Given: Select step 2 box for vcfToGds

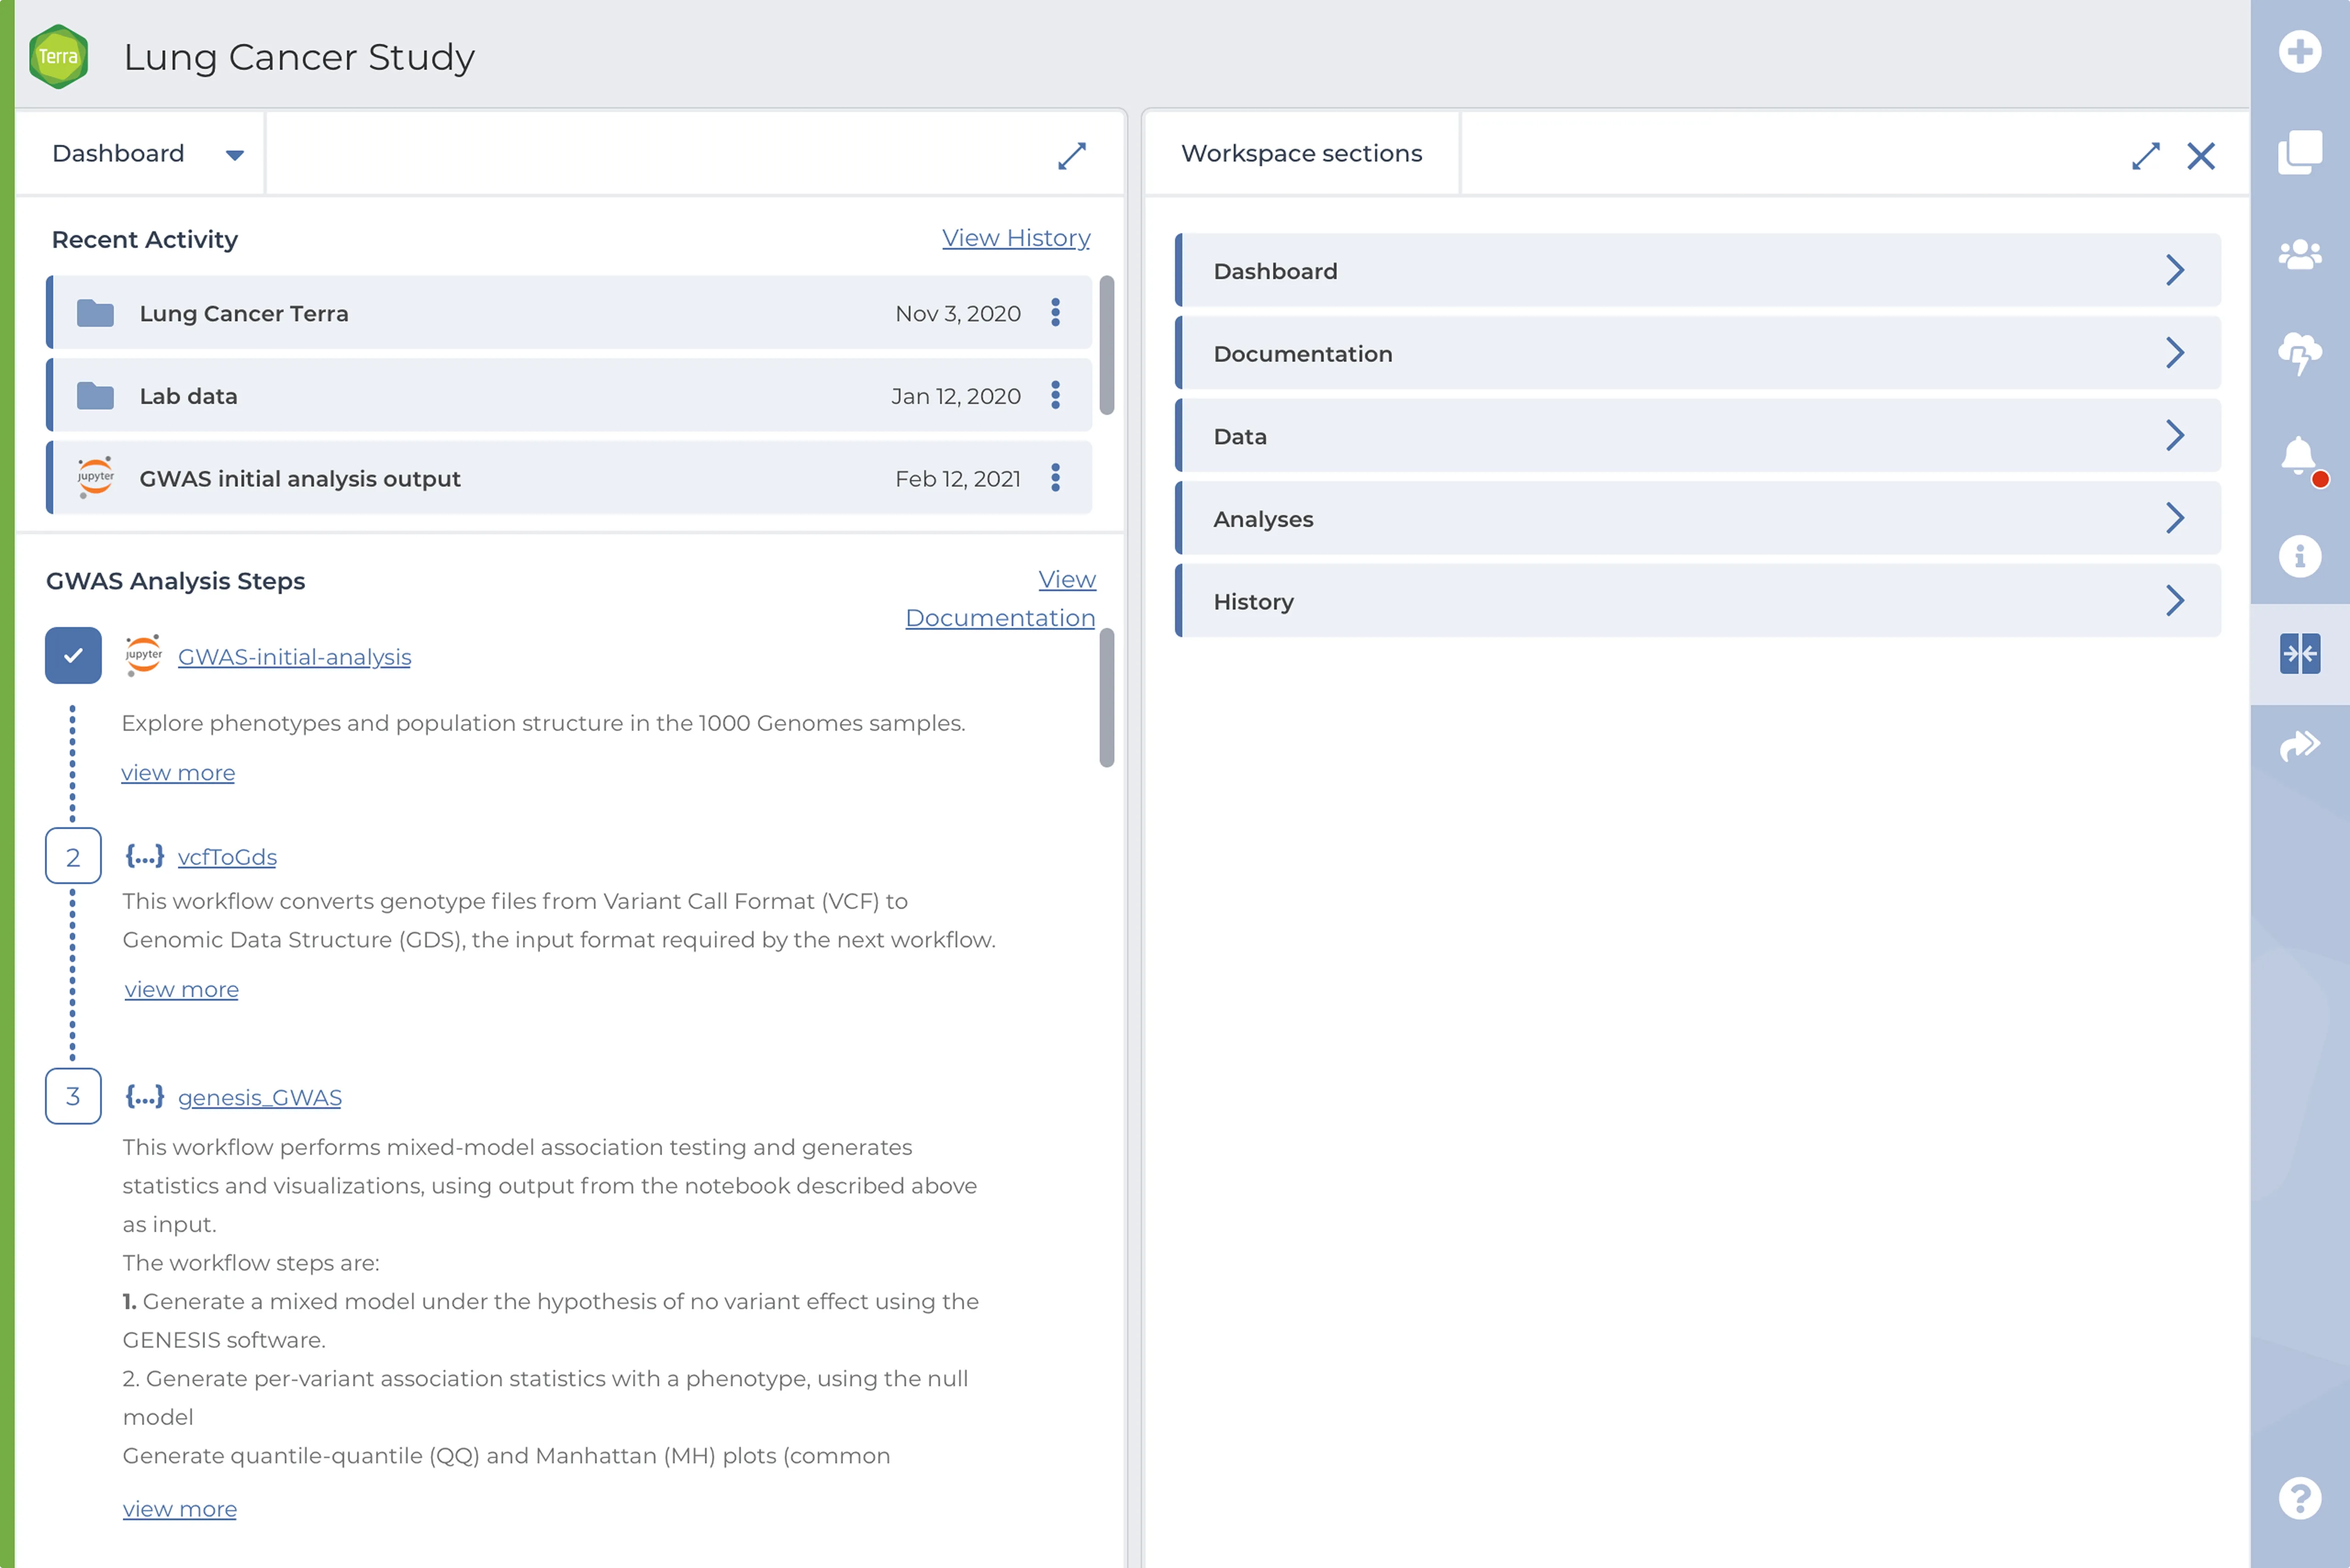Looking at the screenshot, I should (73, 856).
